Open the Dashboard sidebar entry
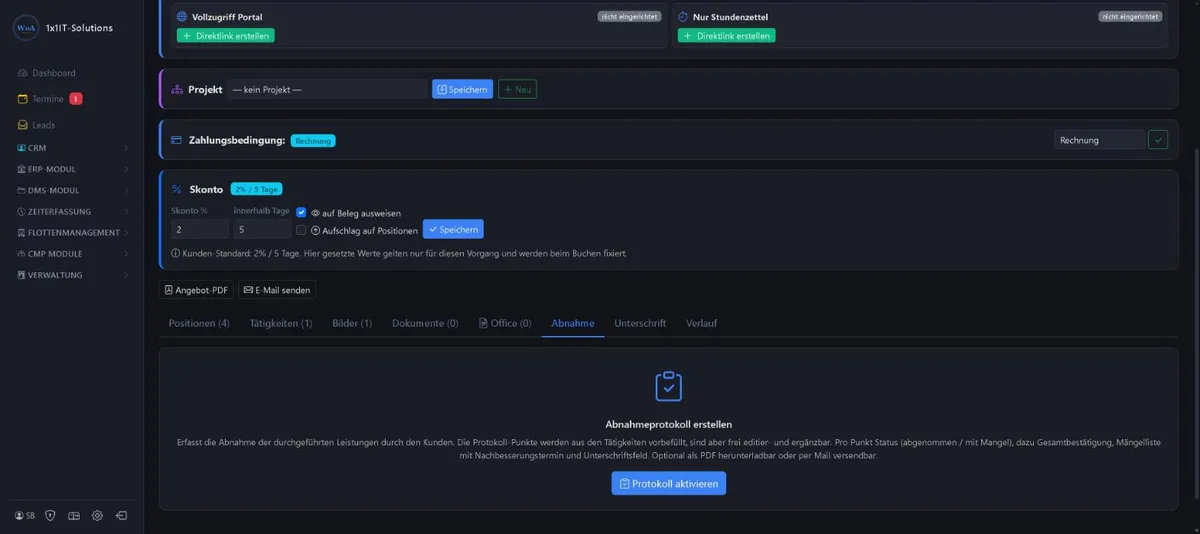This screenshot has height=534, width=1200. tap(47, 73)
